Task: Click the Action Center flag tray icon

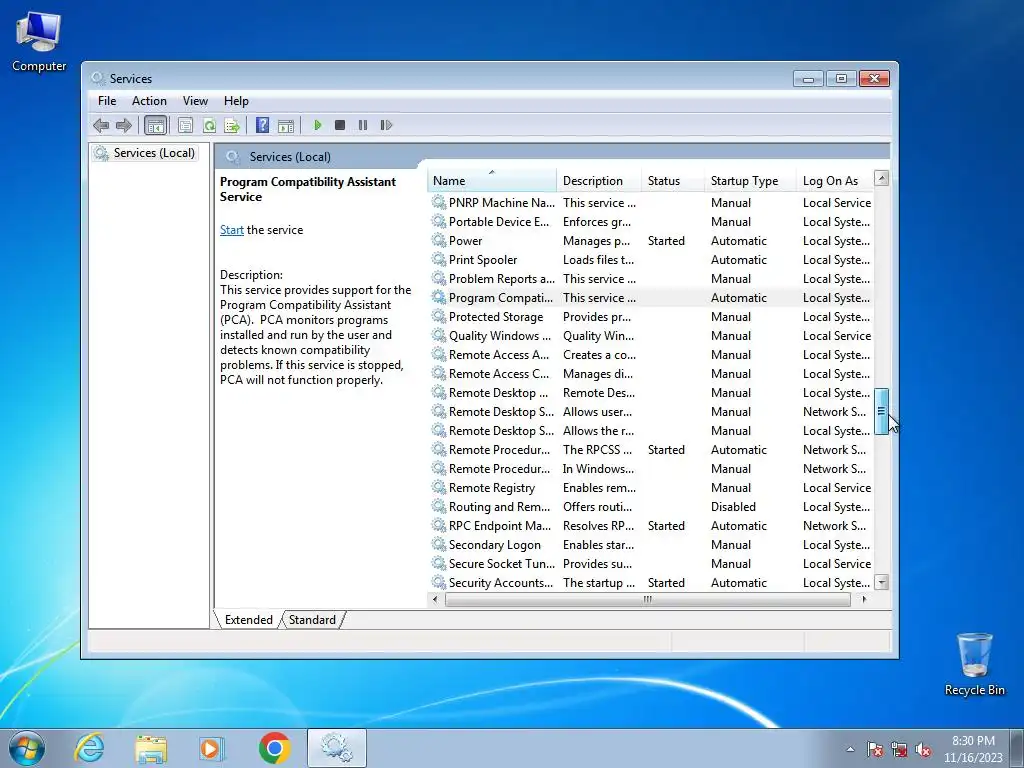Action: pyautogui.click(x=874, y=750)
